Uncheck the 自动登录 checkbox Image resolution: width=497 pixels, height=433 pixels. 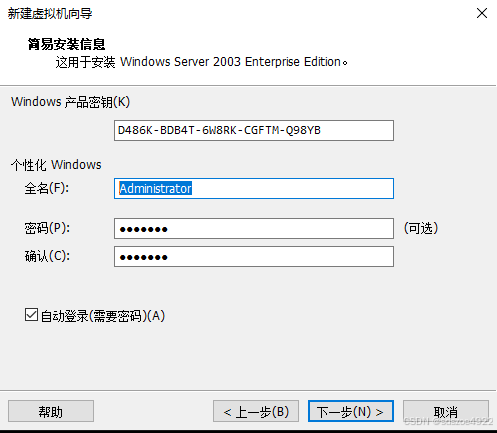tap(31, 315)
